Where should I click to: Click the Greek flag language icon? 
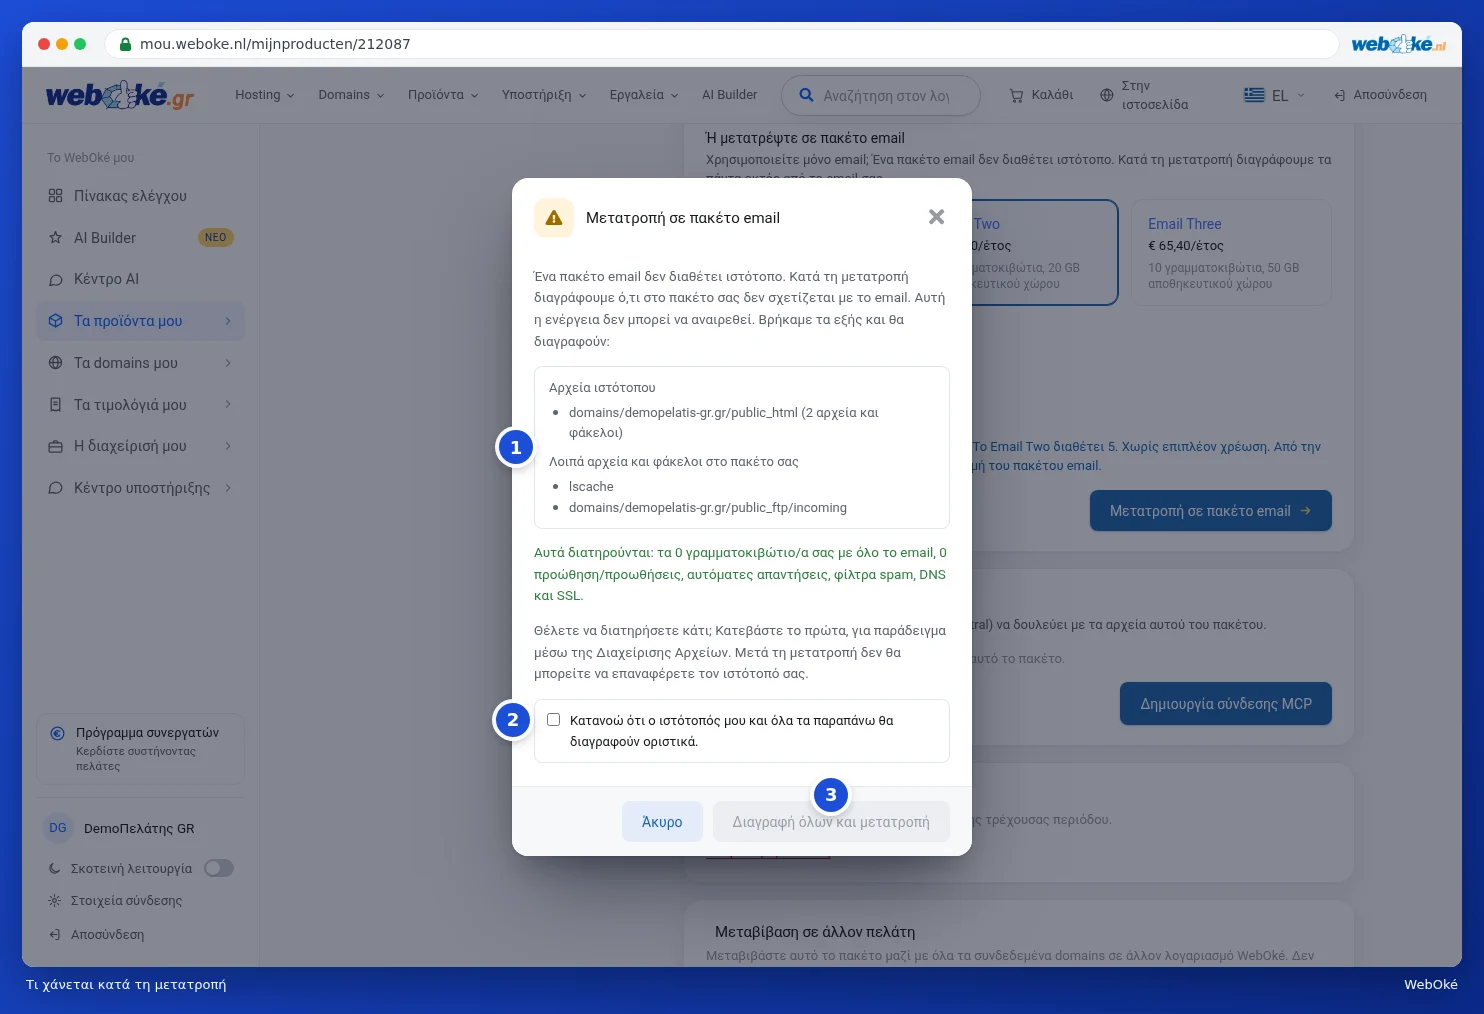1254,95
